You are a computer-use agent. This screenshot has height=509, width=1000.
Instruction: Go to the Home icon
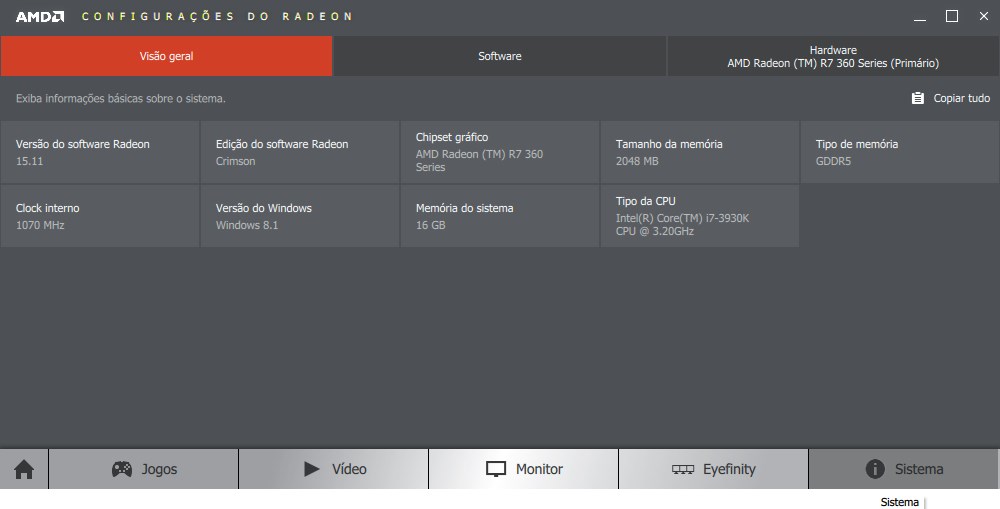click(24, 469)
